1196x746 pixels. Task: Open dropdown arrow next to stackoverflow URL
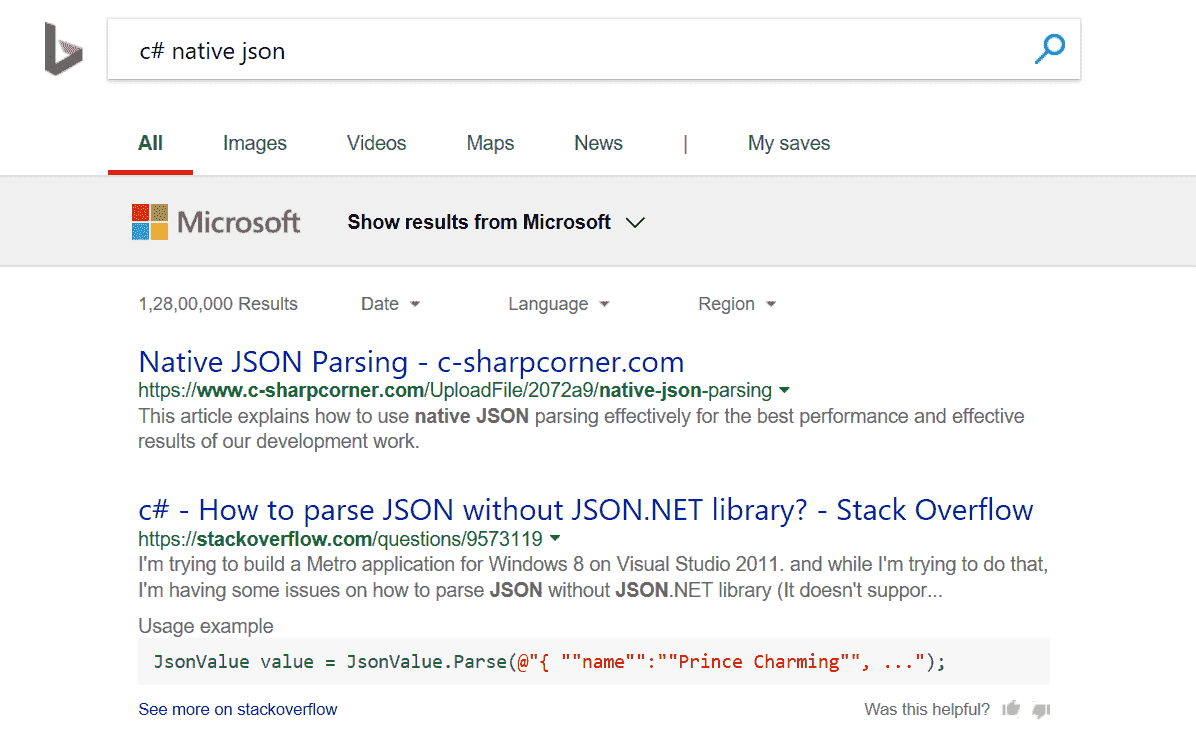pyautogui.click(x=555, y=539)
